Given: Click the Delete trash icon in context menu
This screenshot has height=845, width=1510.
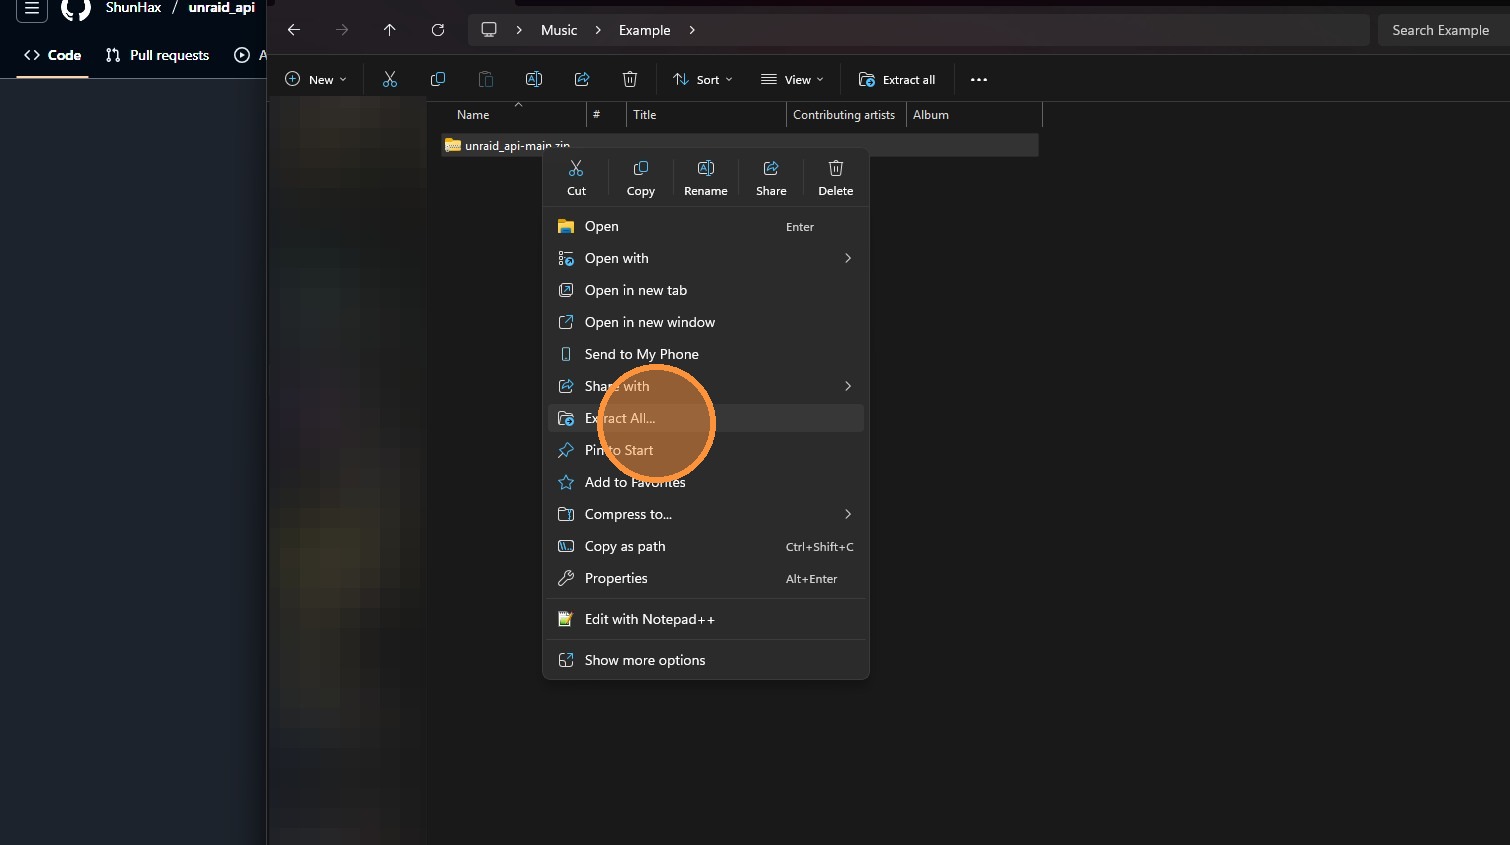Looking at the screenshot, I should pos(835,177).
